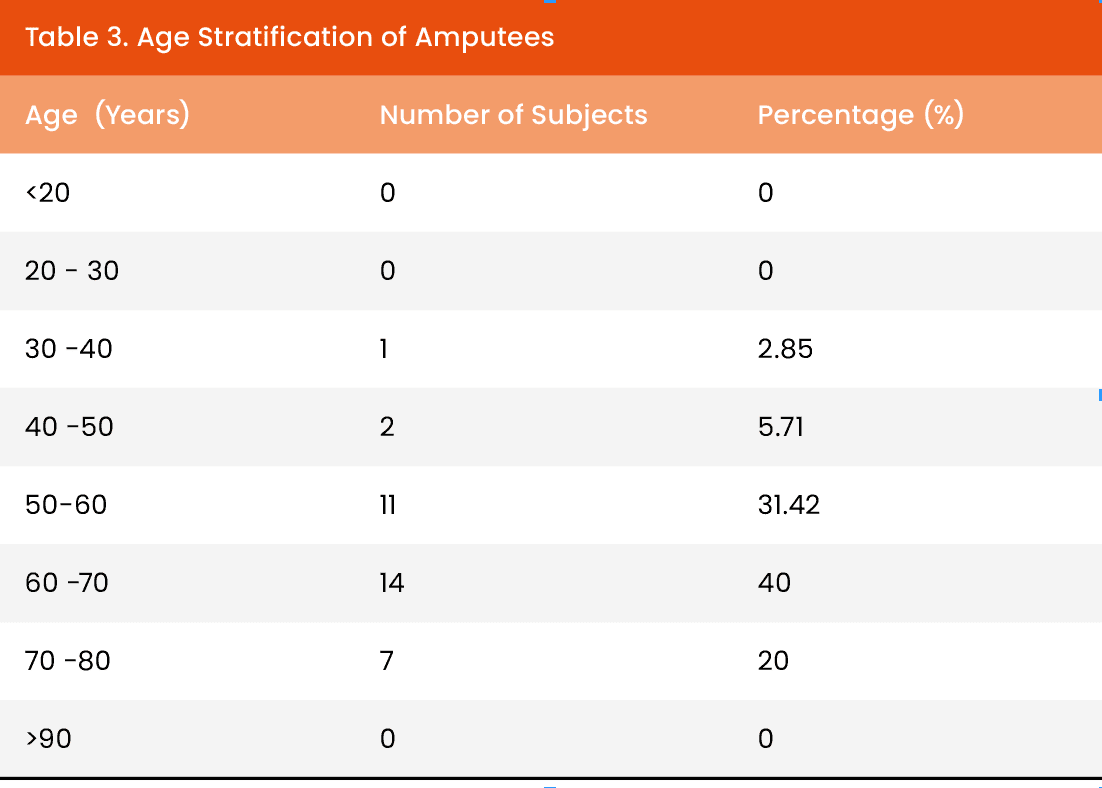
Task: Click the table title "Table 3. Age Stratification of Amputees"
Action: pyautogui.click(x=289, y=38)
